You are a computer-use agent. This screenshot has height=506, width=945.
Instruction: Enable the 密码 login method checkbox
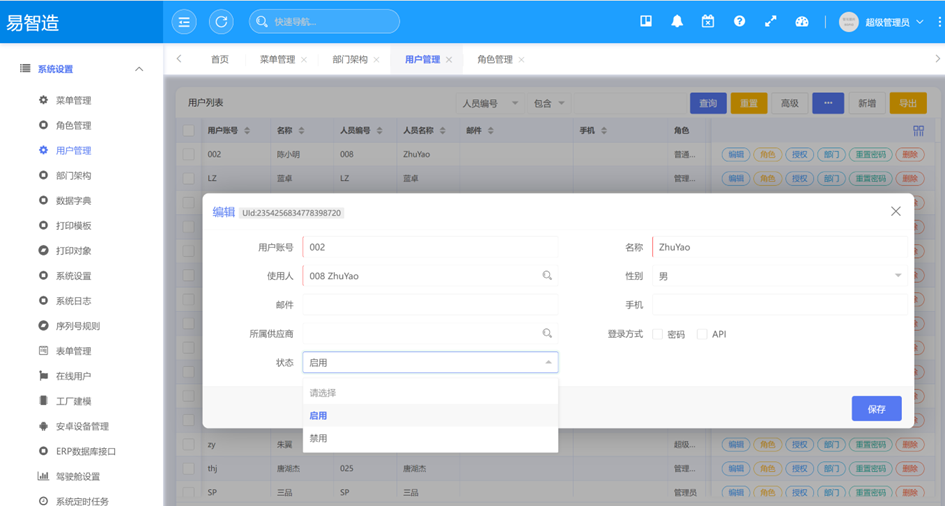tap(658, 334)
